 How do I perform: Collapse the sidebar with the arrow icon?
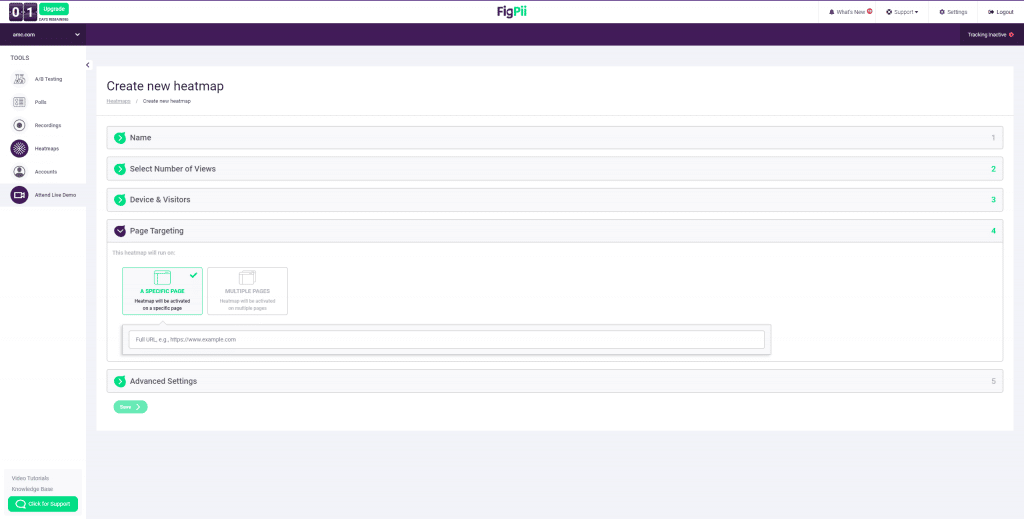88,65
